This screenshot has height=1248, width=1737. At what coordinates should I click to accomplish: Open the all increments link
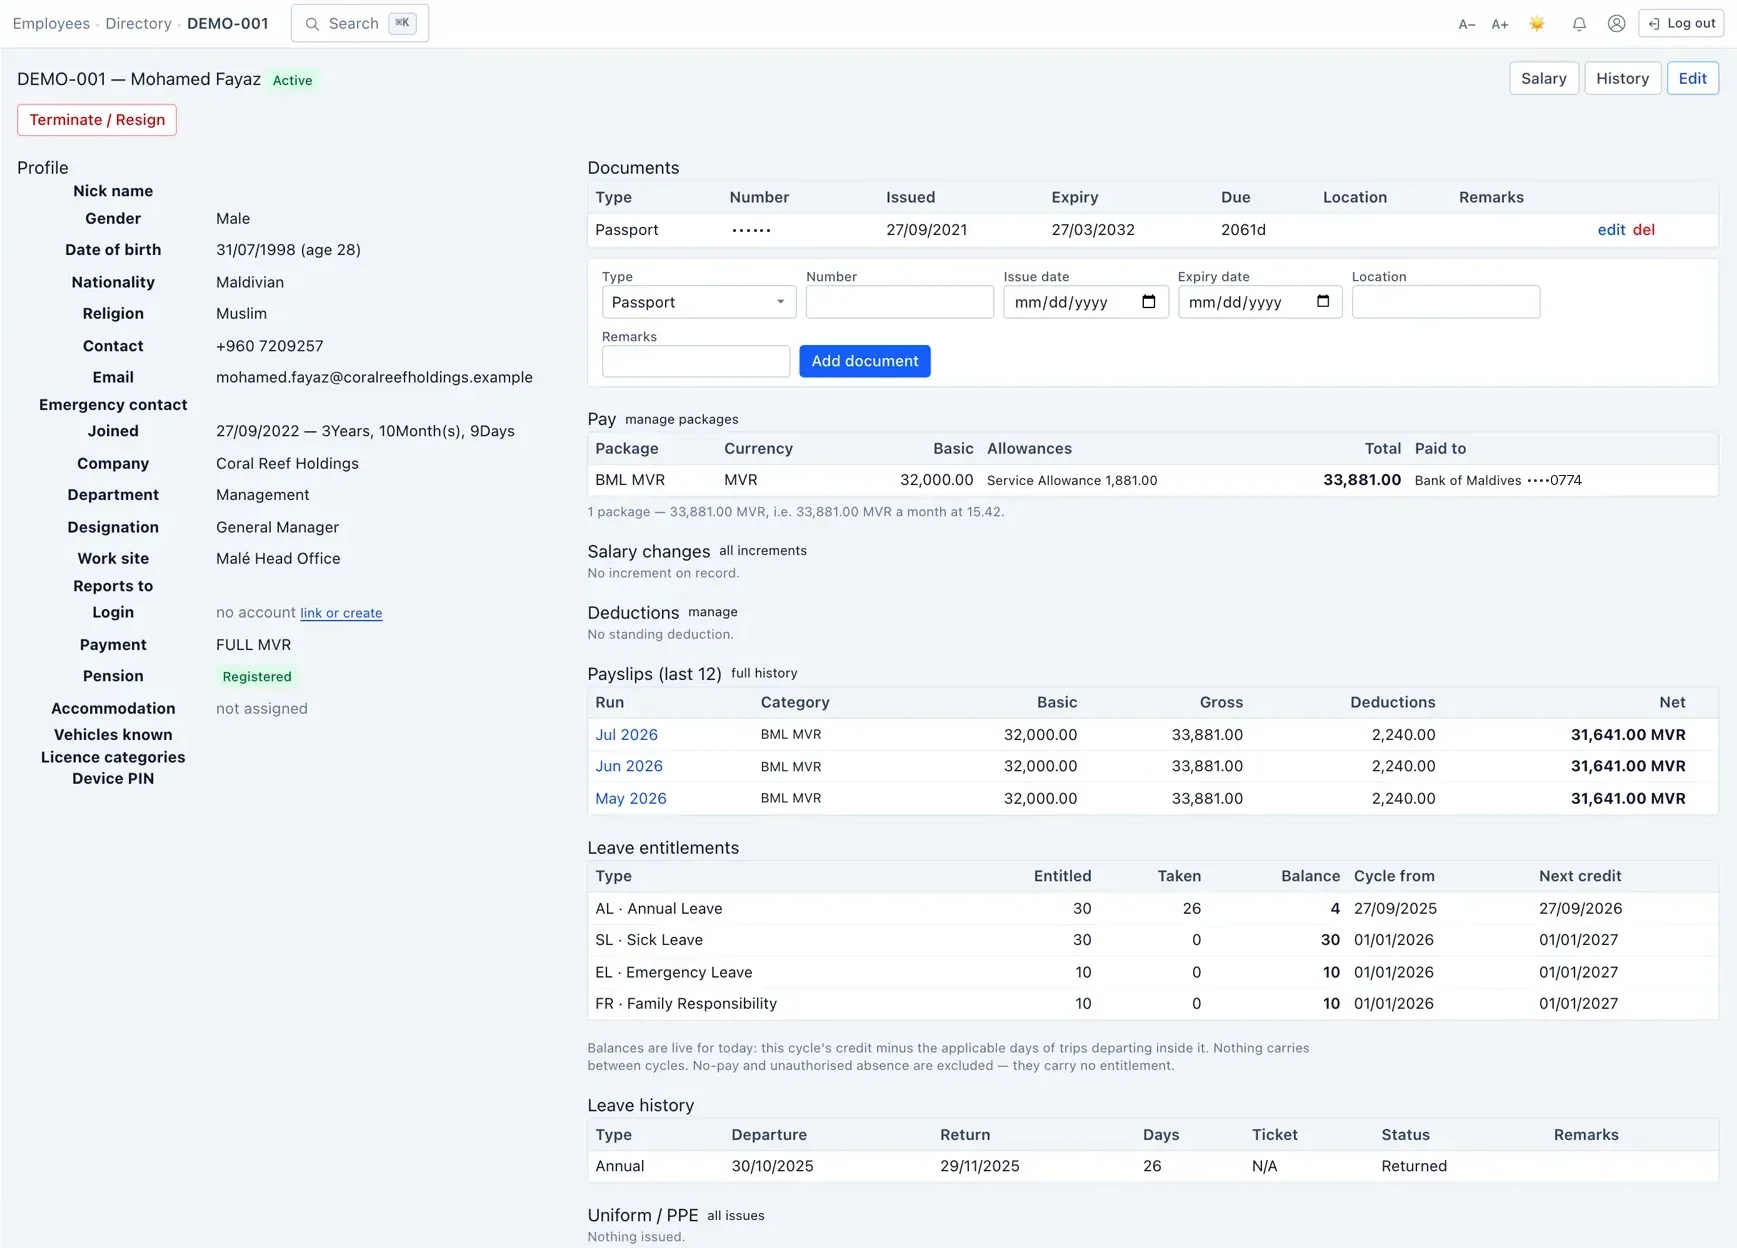pyautogui.click(x=762, y=551)
